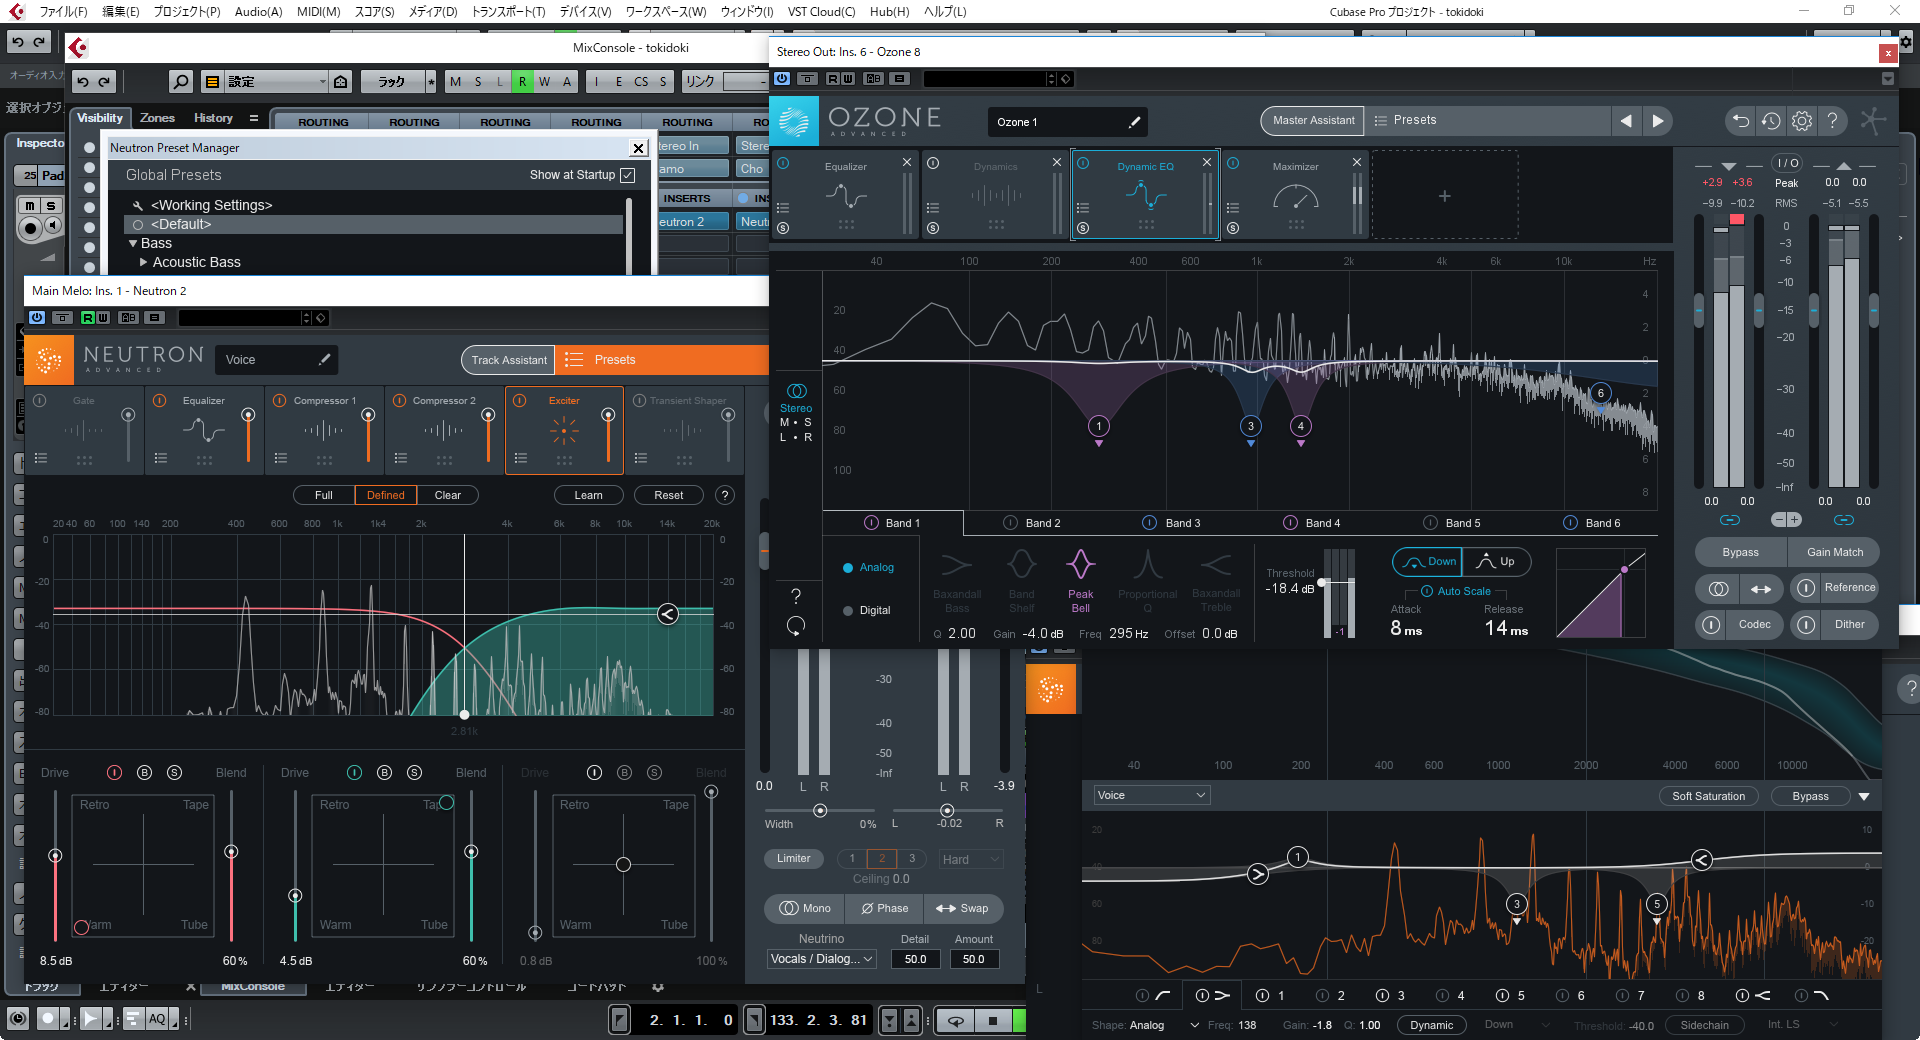Adjust stereo Width slider handle
Screen dimensions: 1920x1040
click(x=820, y=811)
